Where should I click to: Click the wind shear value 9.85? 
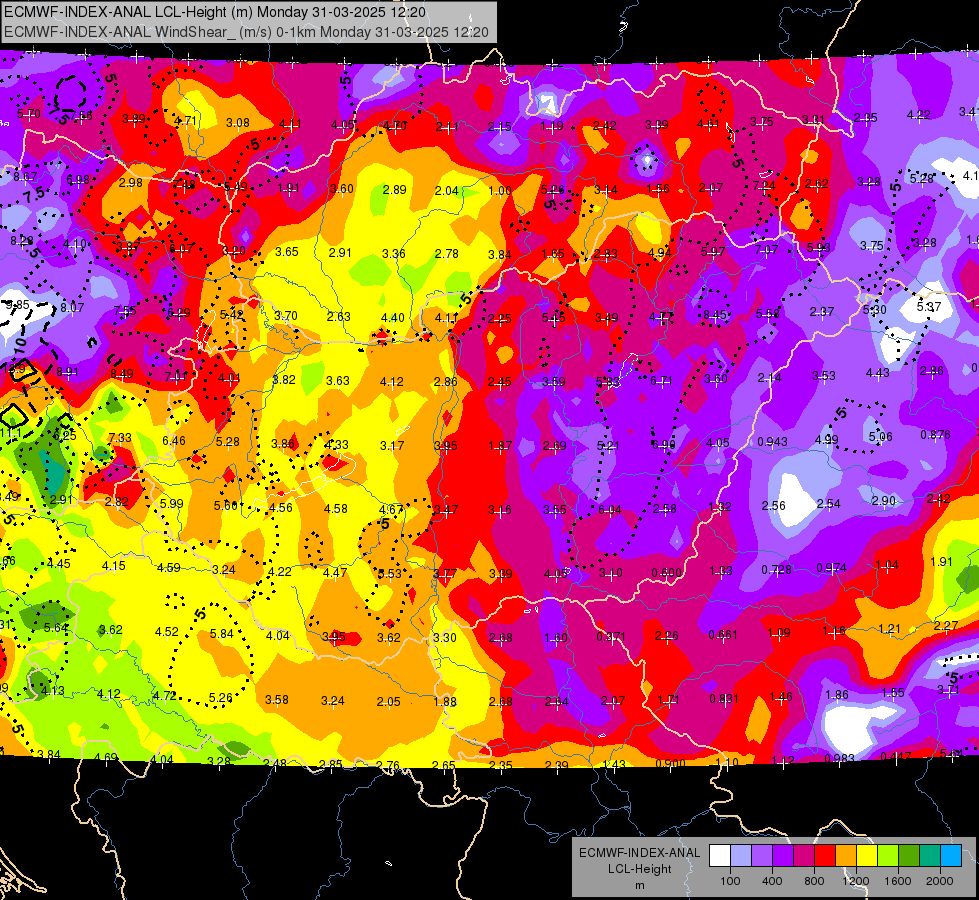pos(18,305)
